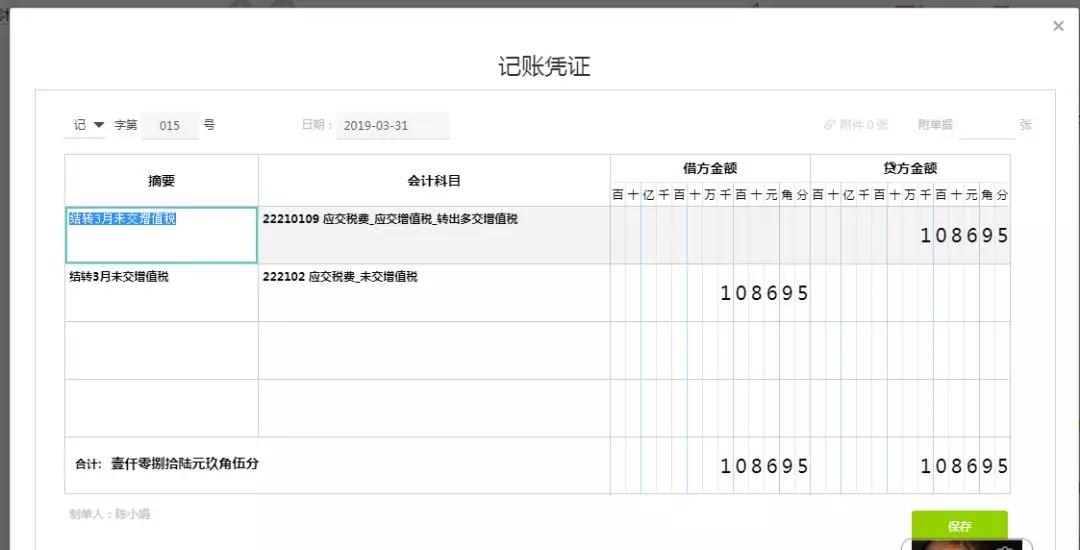1080x550 pixels.
Task: Click the empty third row 会计科目 cell
Action: point(434,350)
